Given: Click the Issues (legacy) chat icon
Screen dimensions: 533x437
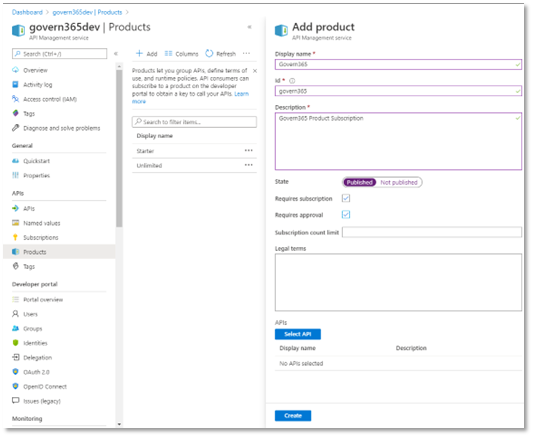Looking at the screenshot, I should pos(15,401).
